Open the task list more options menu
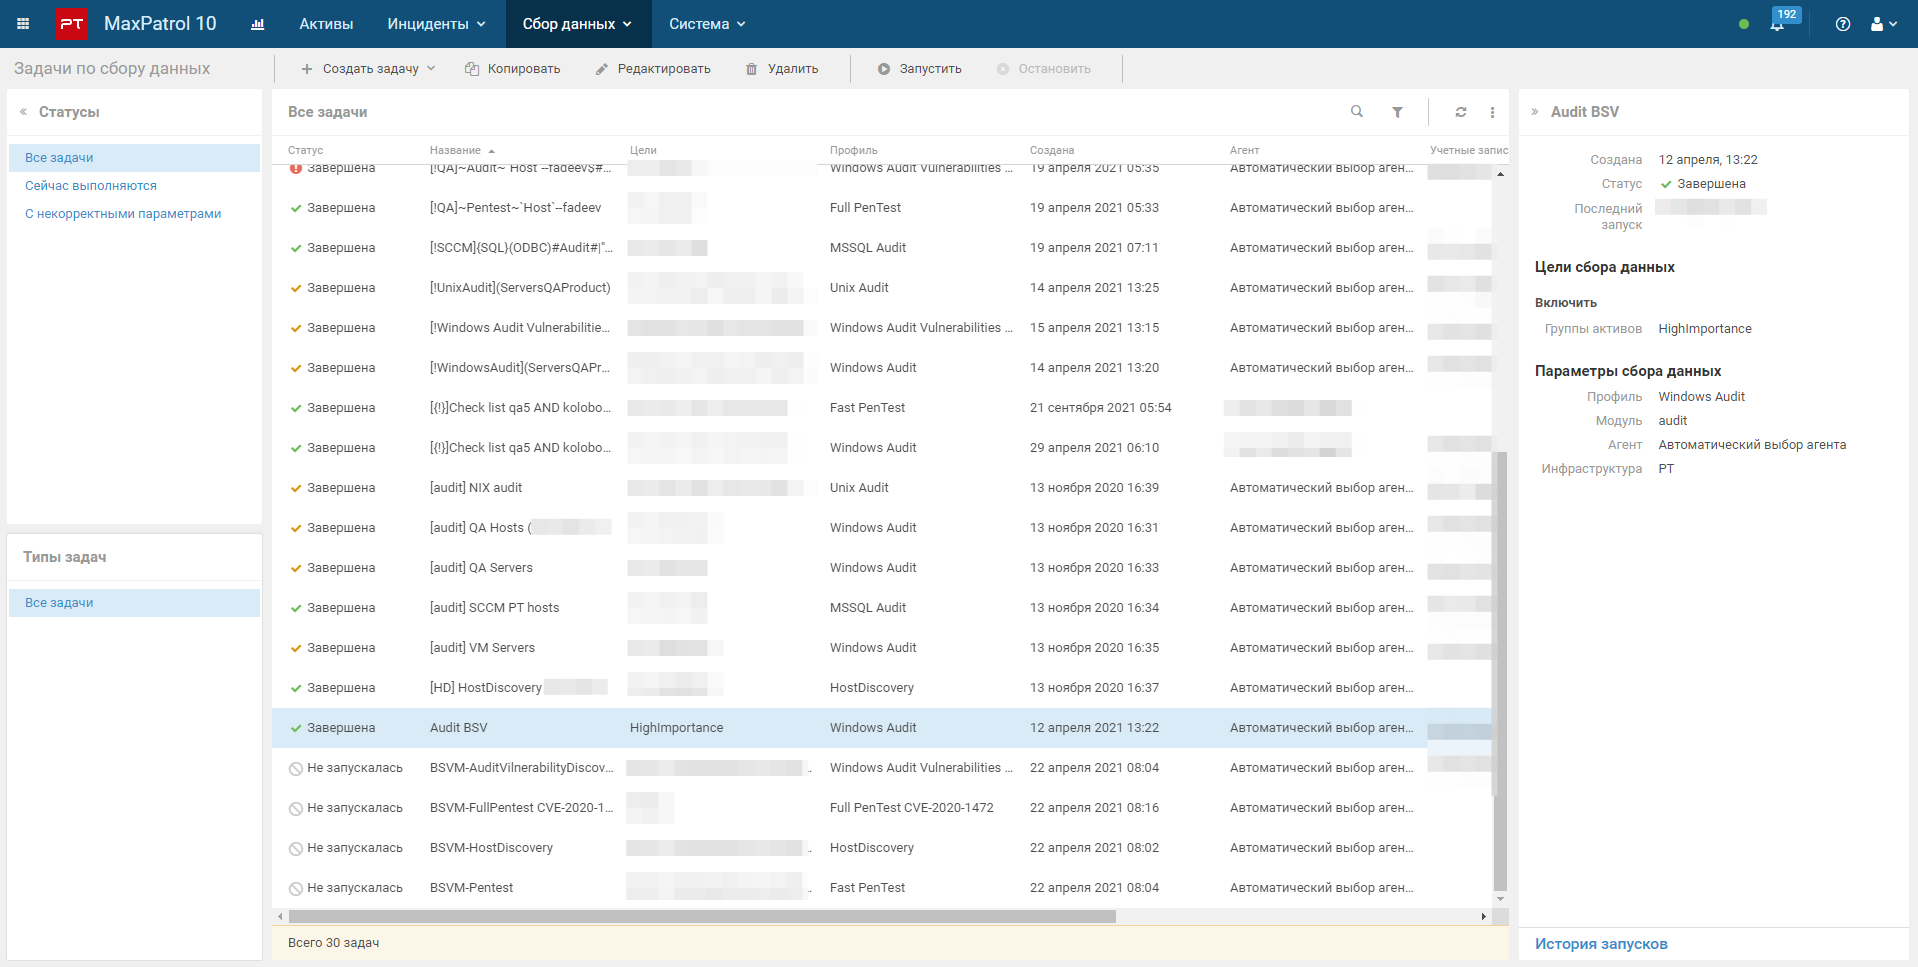This screenshot has height=967, width=1918. (1492, 112)
